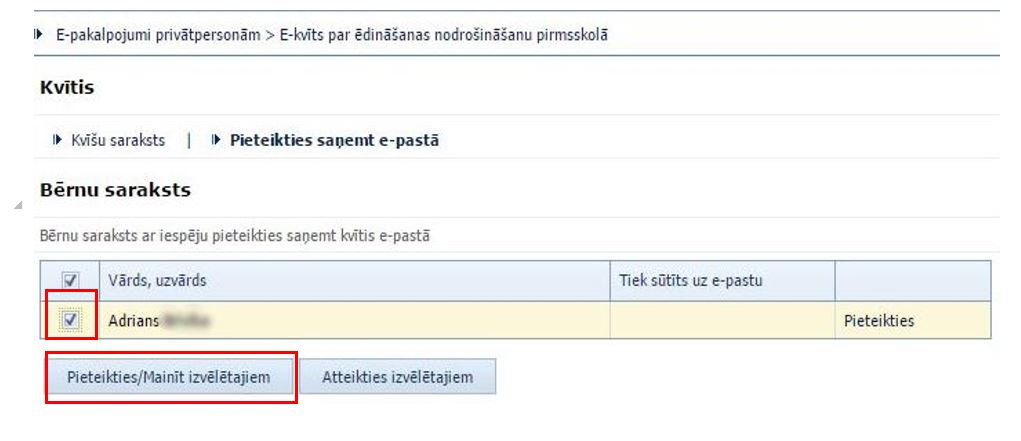Click the Bērnu saraksts section heading
The height and width of the screenshot is (441, 1021).
(x=115, y=190)
